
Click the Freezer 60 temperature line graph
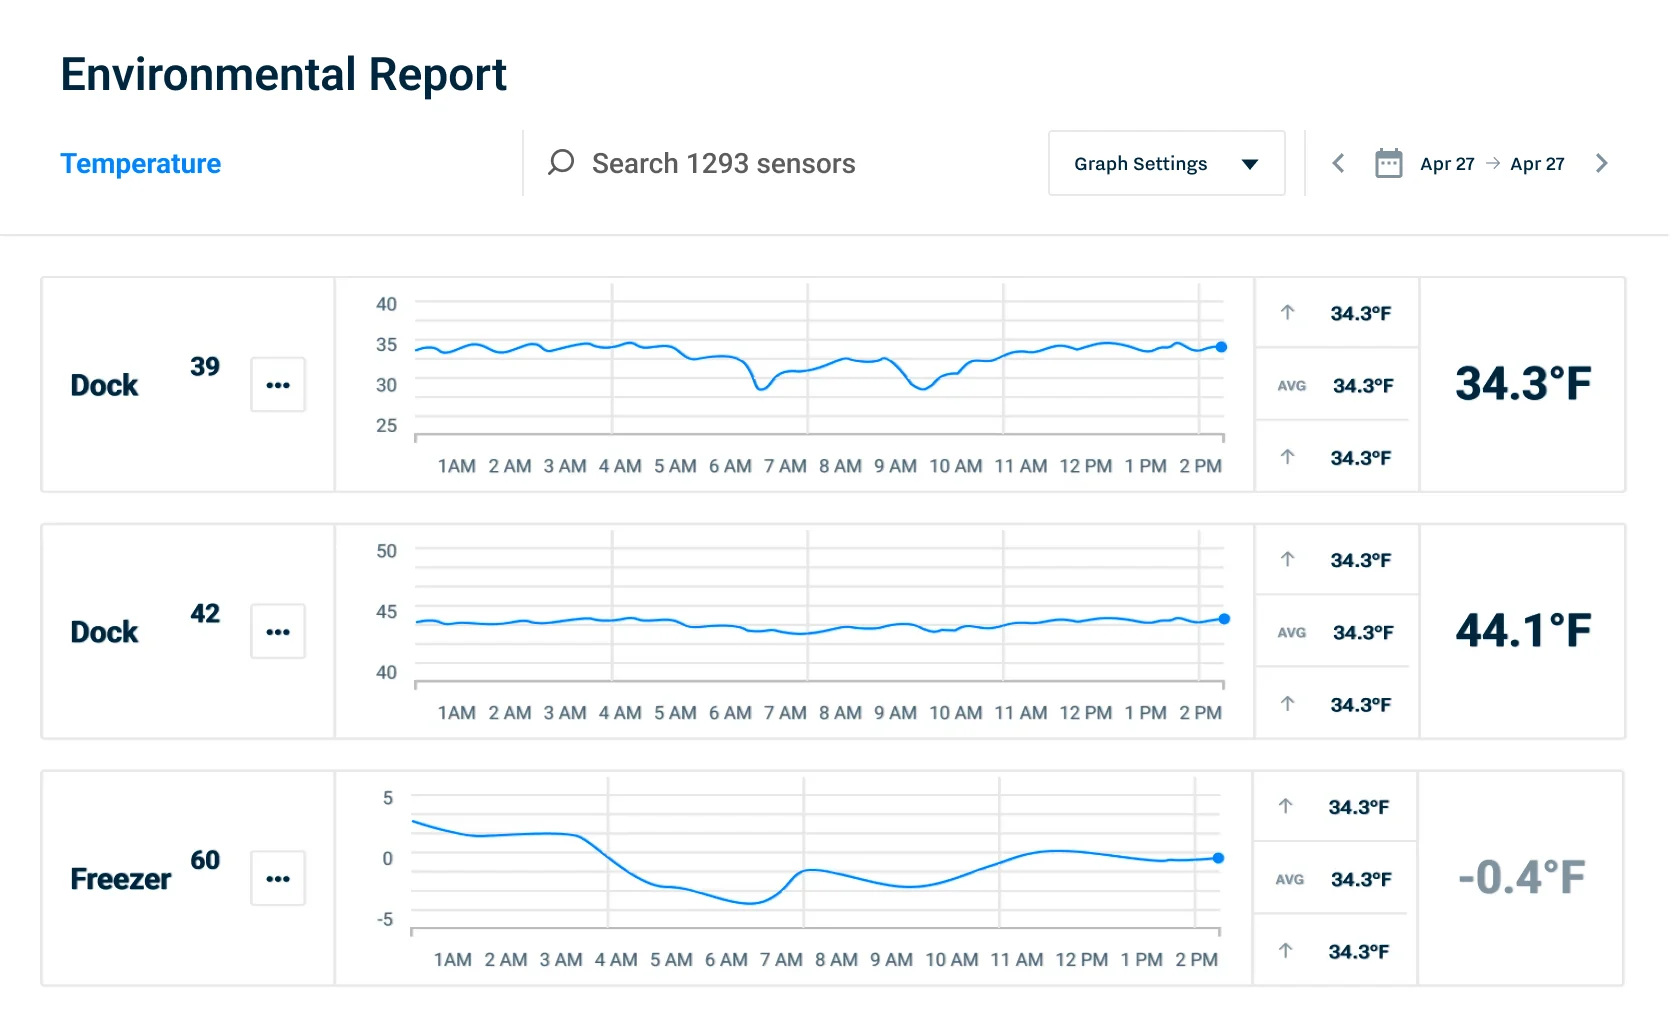point(815,863)
